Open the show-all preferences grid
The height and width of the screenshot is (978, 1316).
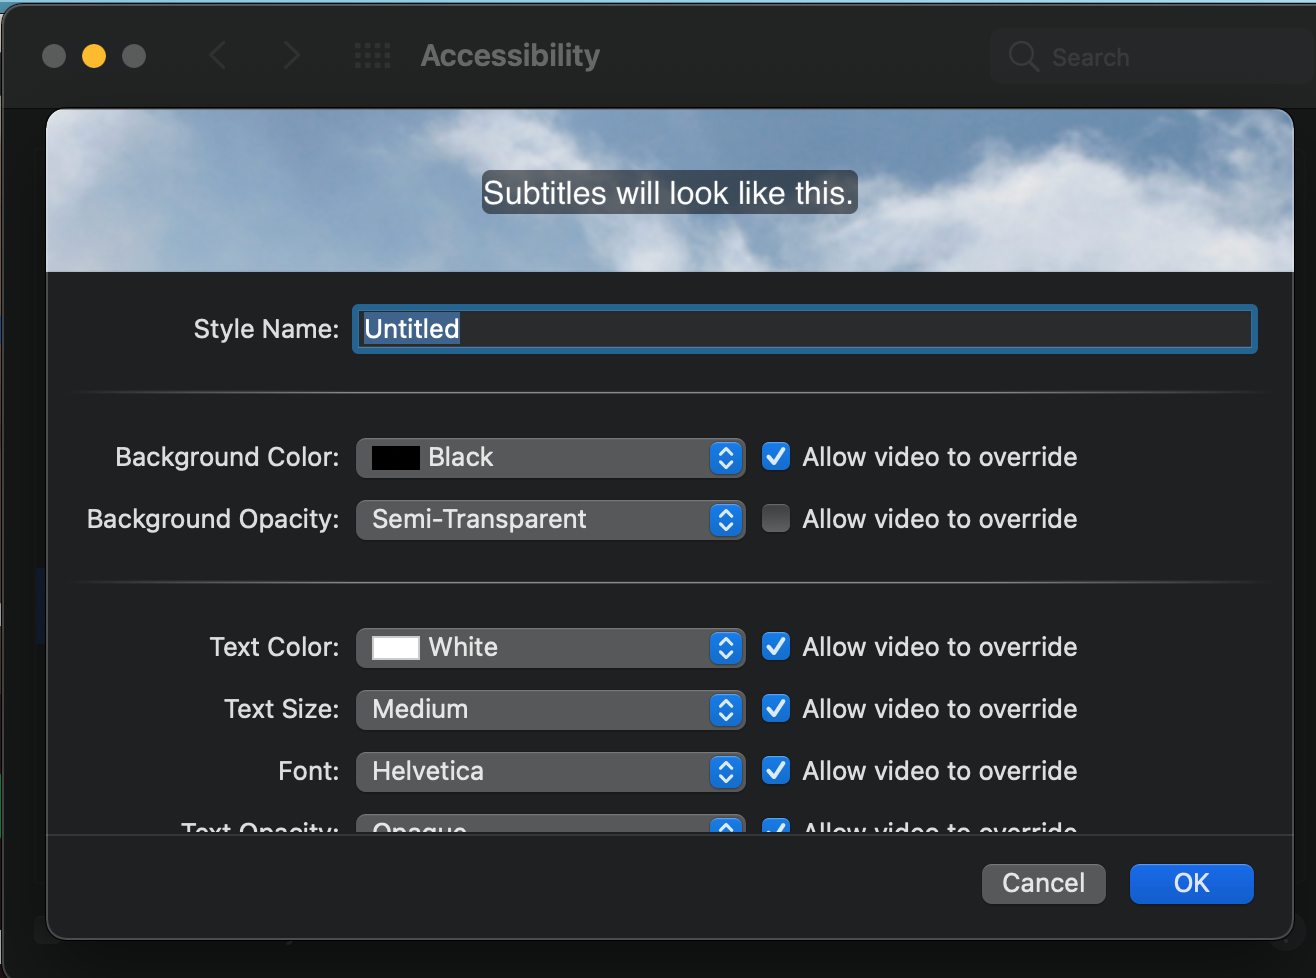point(372,56)
